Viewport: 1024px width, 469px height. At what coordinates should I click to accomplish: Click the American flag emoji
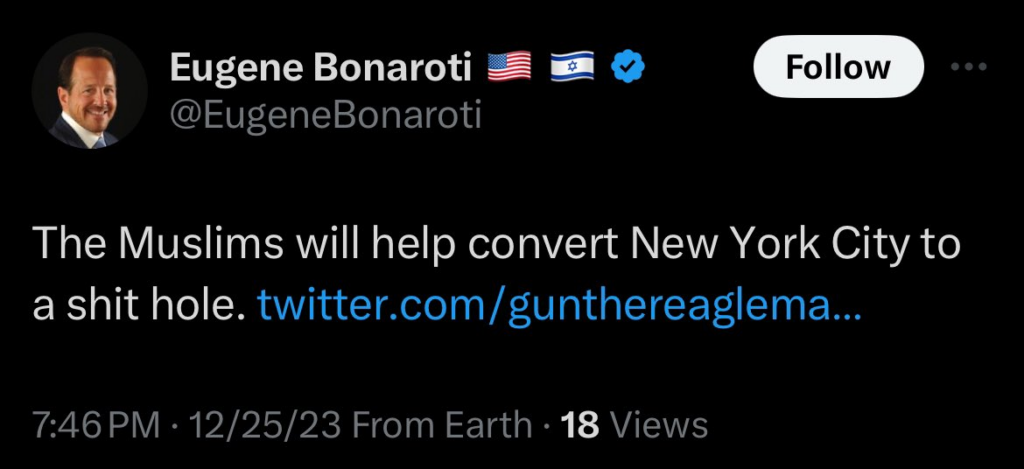coord(510,67)
